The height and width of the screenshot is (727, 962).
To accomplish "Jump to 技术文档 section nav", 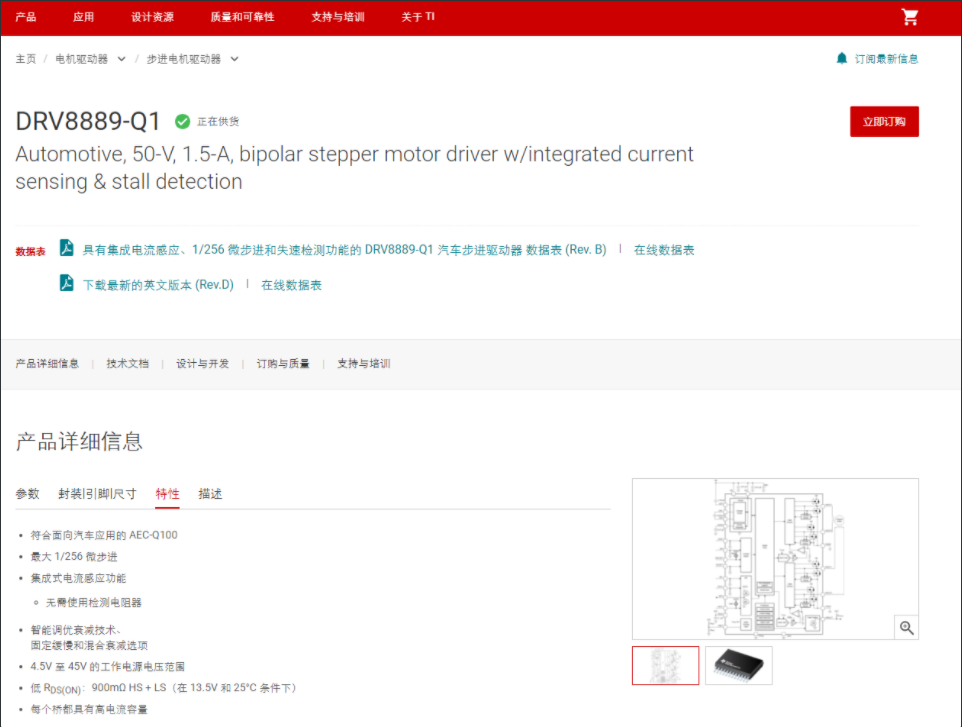I will (x=128, y=364).
